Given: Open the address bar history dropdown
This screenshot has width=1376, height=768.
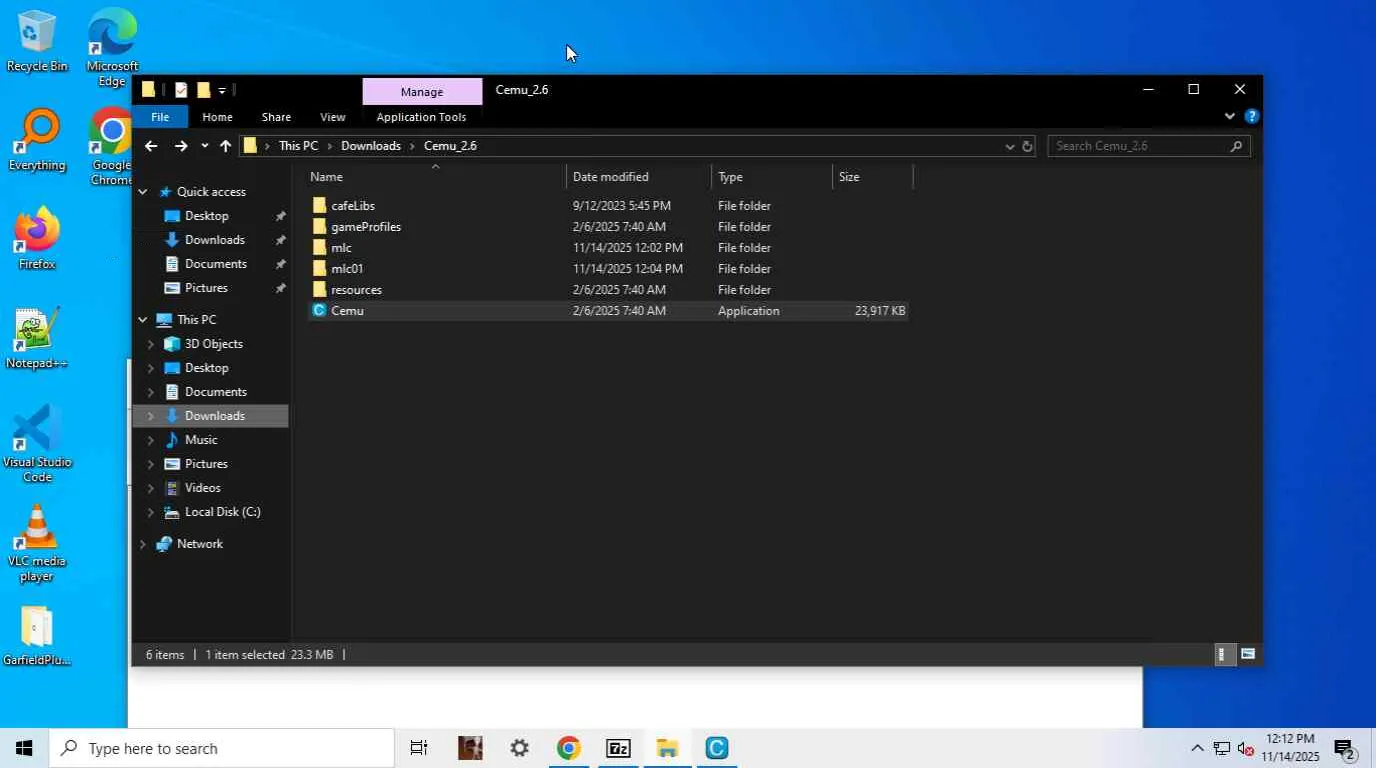Looking at the screenshot, I should 1009,146.
